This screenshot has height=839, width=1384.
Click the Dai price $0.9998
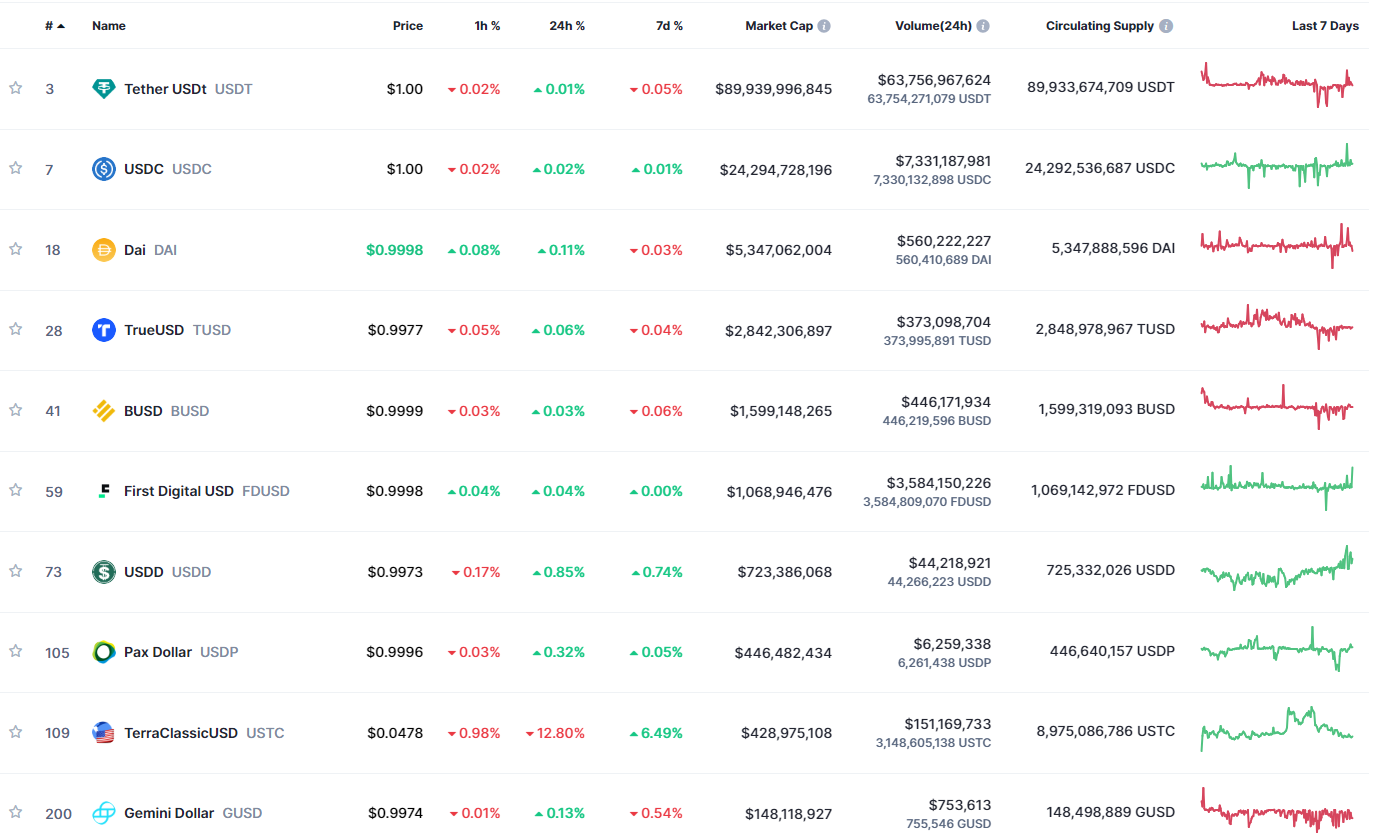click(394, 250)
